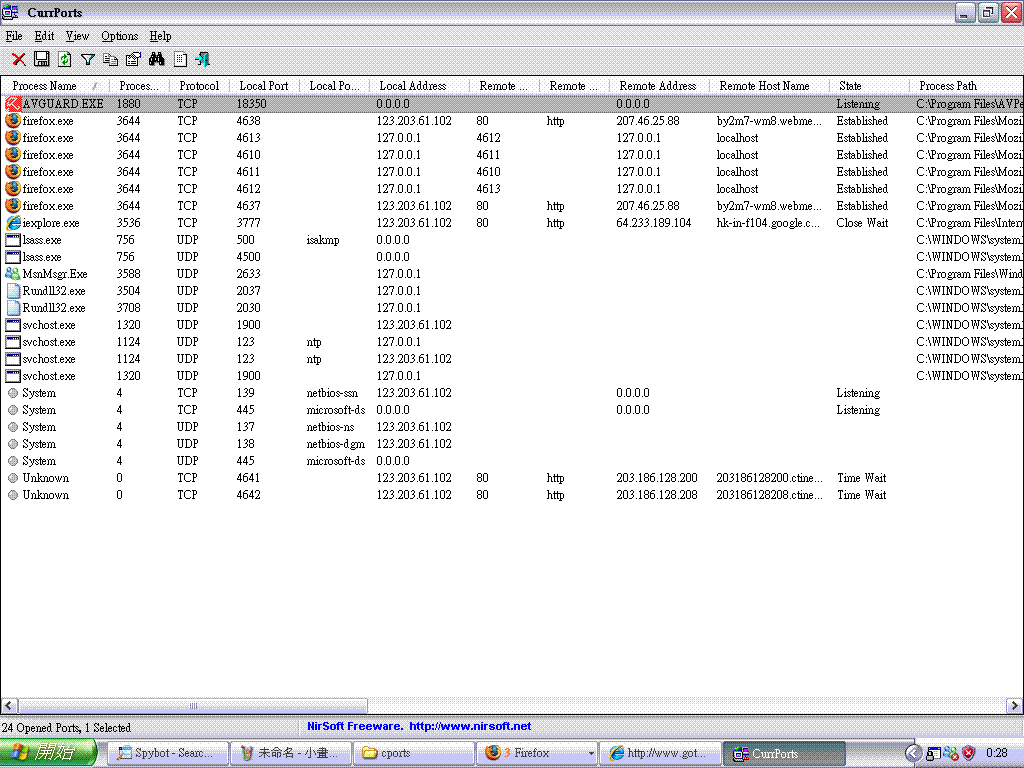Click the AVGUARD.EXE row icon
Viewport: 1024px width, 768px height.
[12, 104]
